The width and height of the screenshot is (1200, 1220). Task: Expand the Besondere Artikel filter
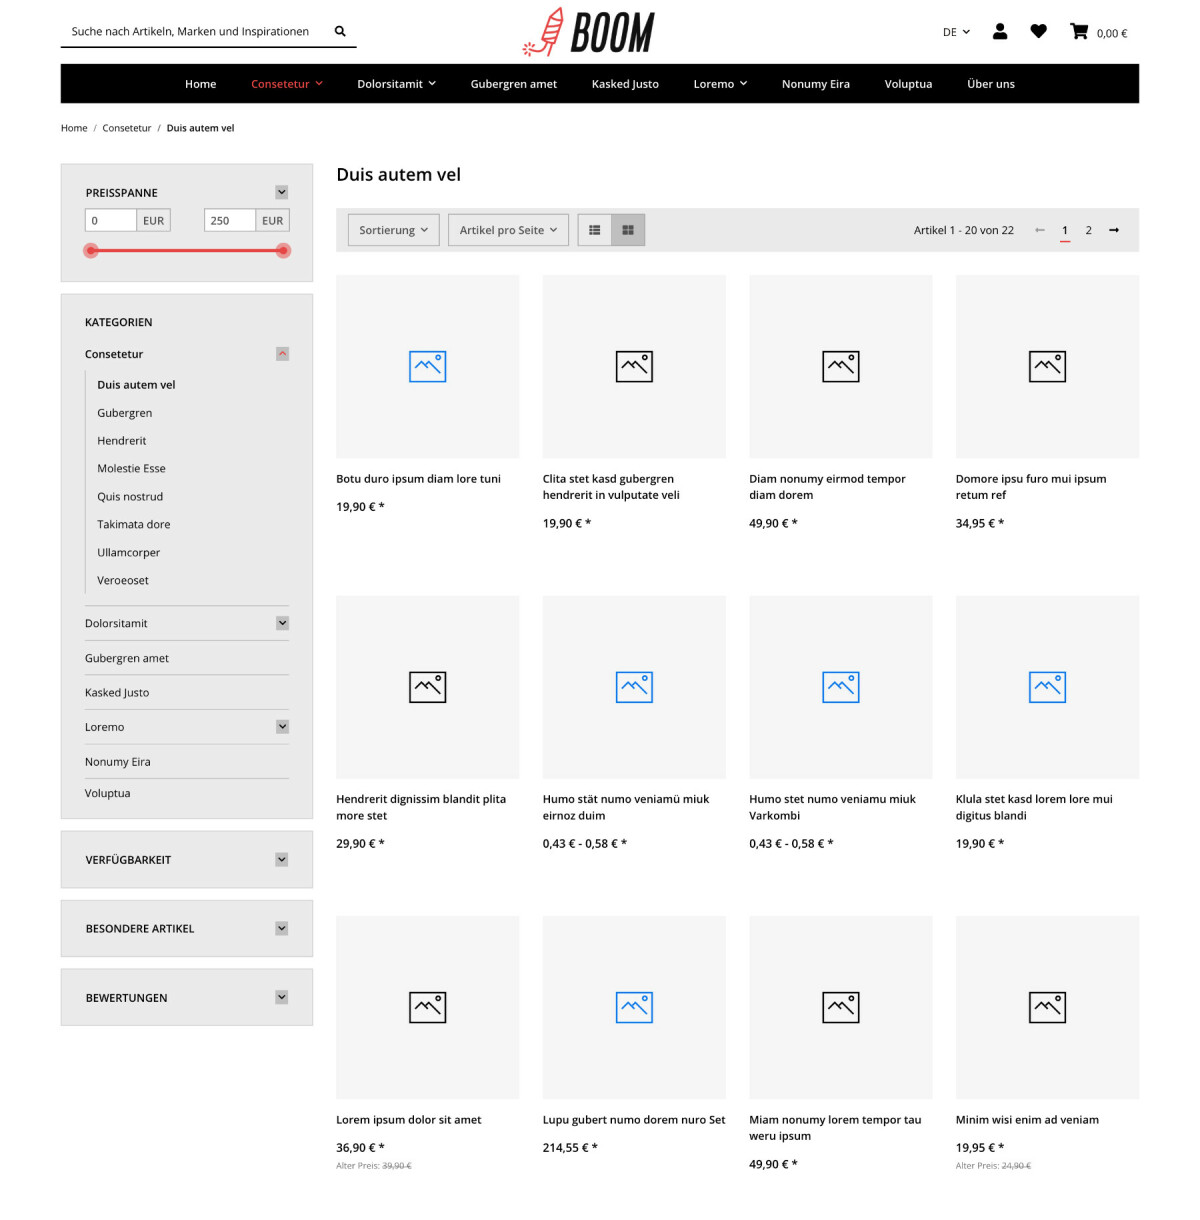click(x=282, y=928)
